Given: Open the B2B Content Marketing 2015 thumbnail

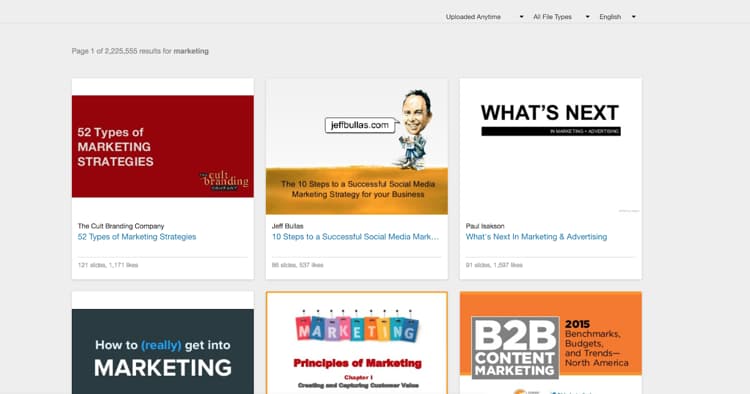Looking at the screenshot, I should coord(551,343).
